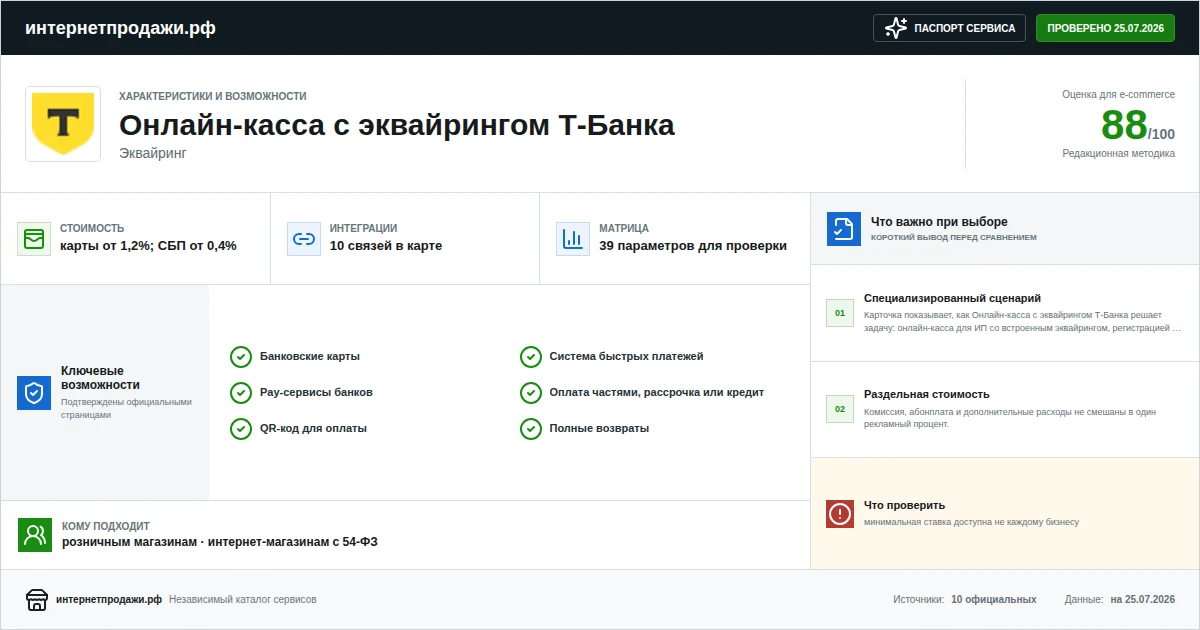
Task: Click the text карты от 1,2%; СБП от 0,4%
Action: (x=148, y=246)
